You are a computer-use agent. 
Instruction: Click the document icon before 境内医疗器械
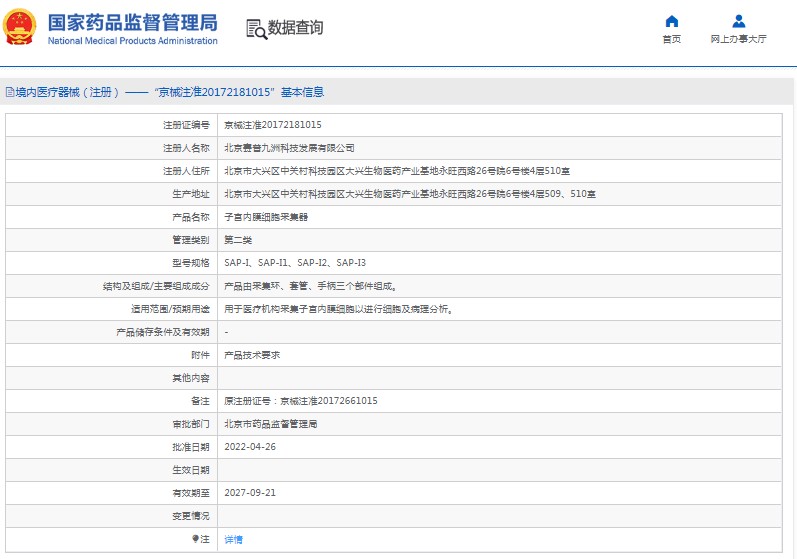tap(9, 92)
